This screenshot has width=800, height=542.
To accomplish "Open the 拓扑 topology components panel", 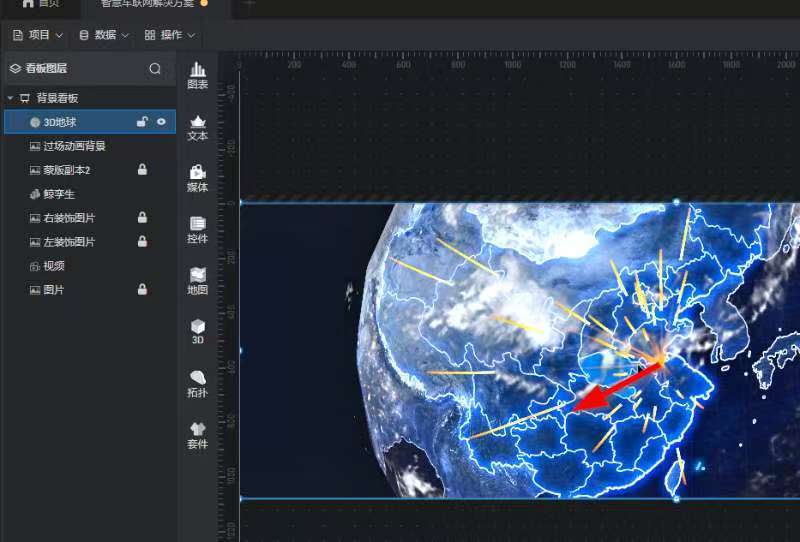I will 197,384.
